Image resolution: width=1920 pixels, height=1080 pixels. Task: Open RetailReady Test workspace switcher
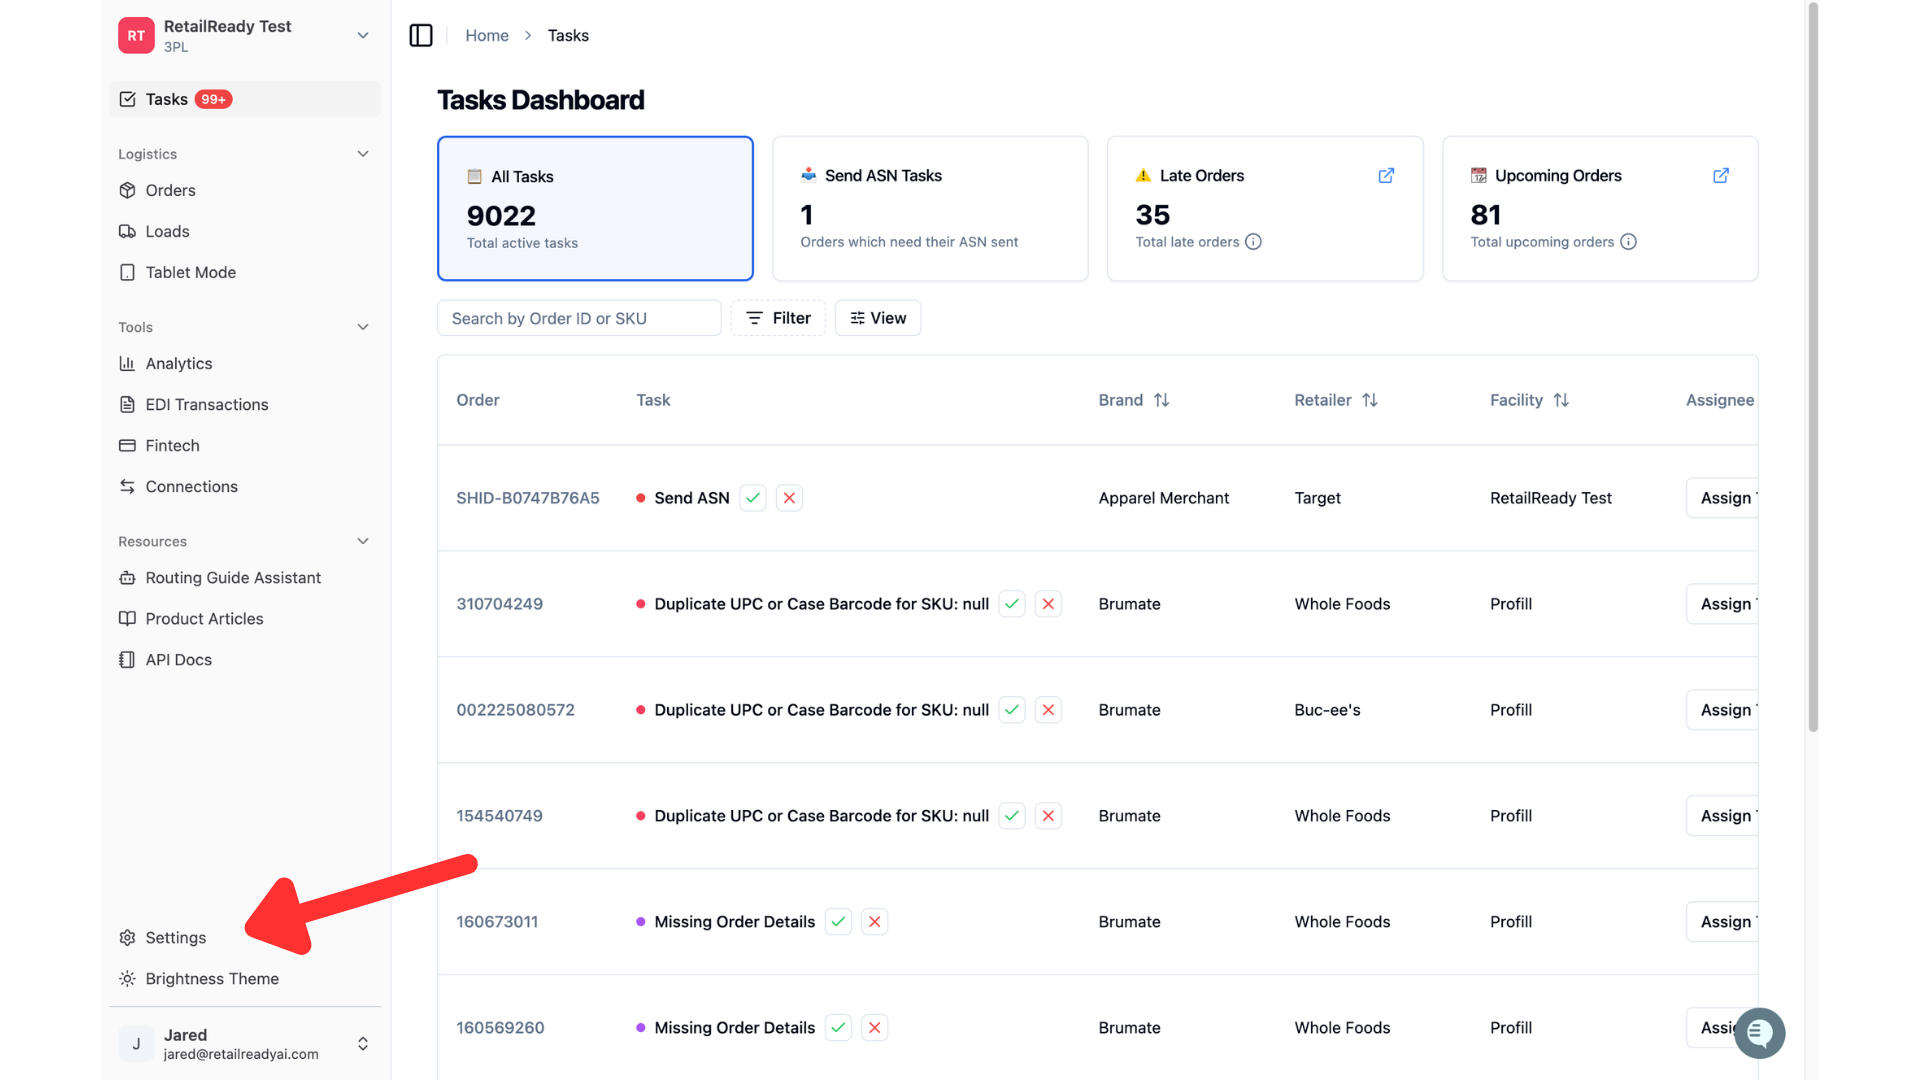coord(363,36)
